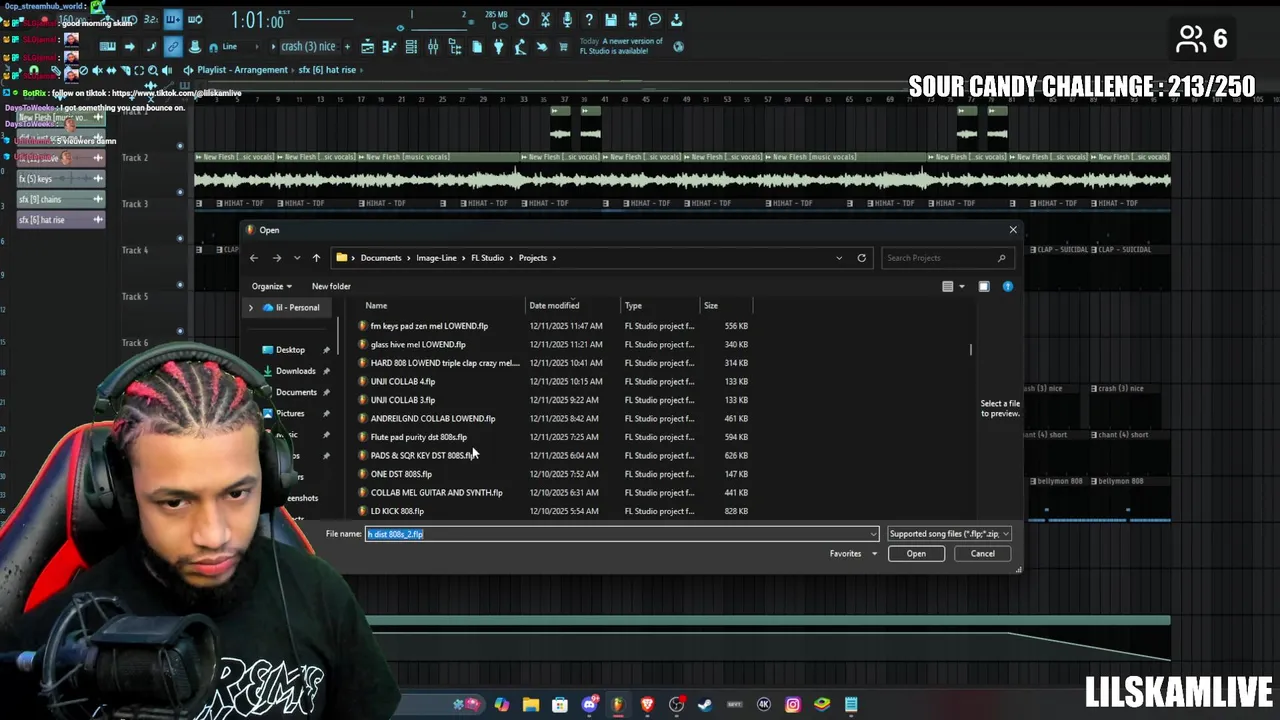Open Steam from the taskbar

tap(705, 704)
